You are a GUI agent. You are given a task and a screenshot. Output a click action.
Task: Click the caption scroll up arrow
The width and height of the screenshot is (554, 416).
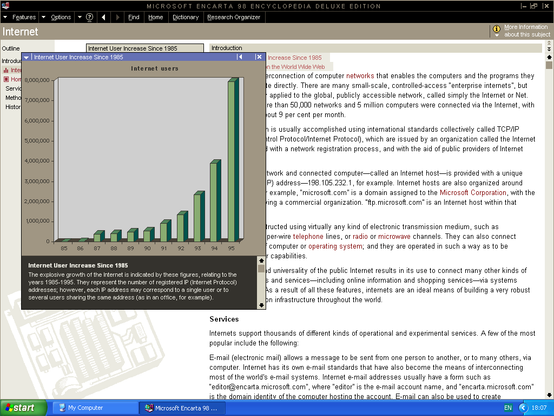pyautogui.click(x=261, y=260)
